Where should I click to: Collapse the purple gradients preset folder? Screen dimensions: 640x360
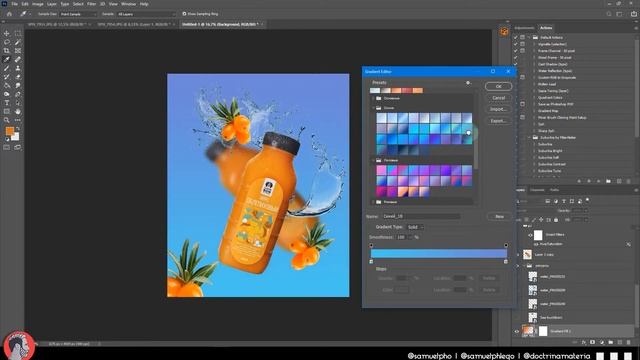pos(373,160)
